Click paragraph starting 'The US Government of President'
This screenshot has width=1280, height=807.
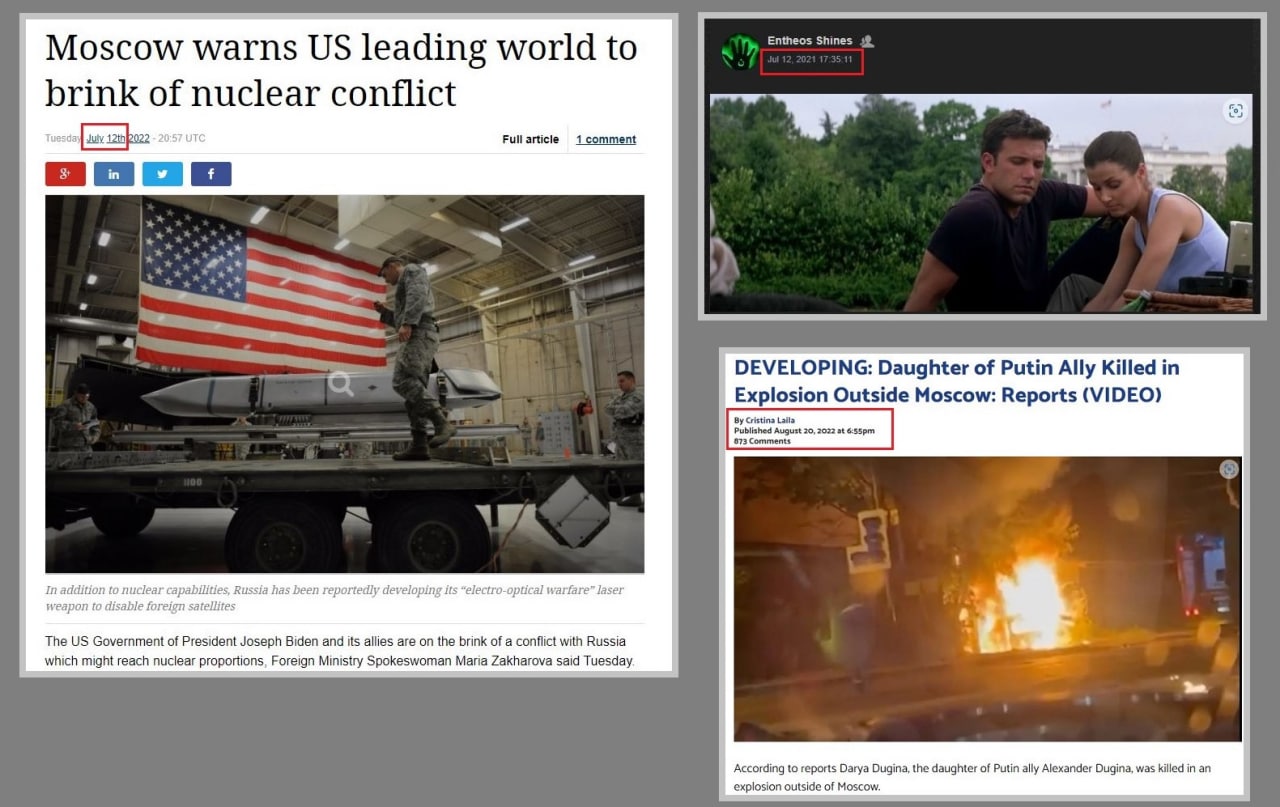click(340, 651)
